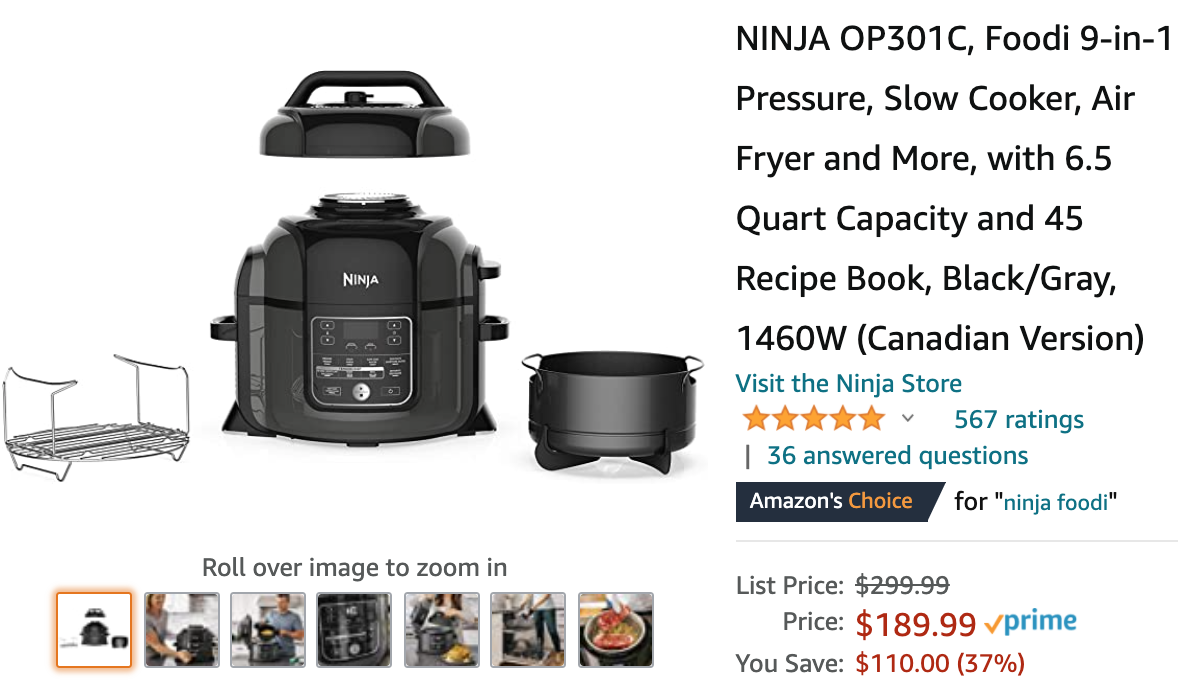1190x686 pixels.
Task: Show fourth thumbnail of control panel closeup
Action: (x=354, y=630)
